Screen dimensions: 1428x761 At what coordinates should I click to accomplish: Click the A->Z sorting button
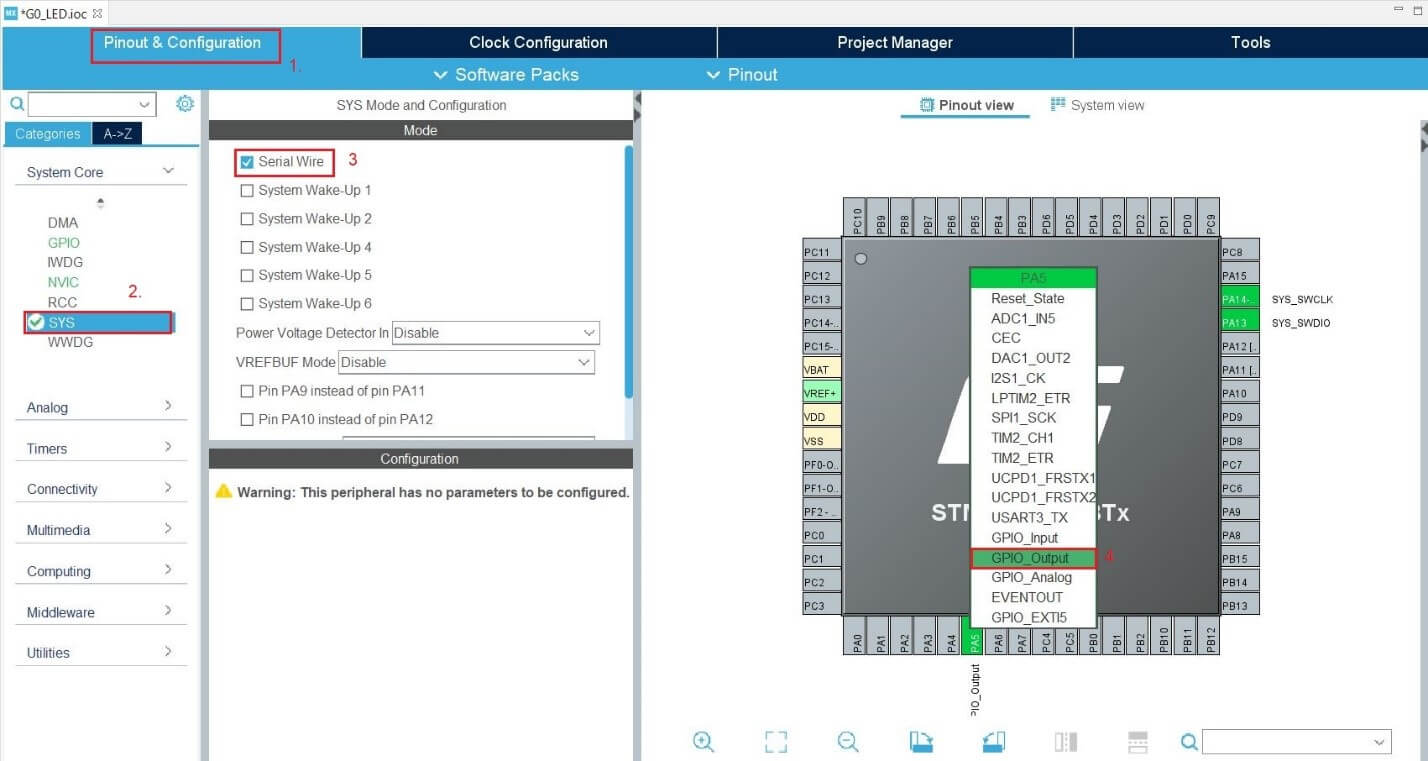pyautogui.click(x=117, y=133)
